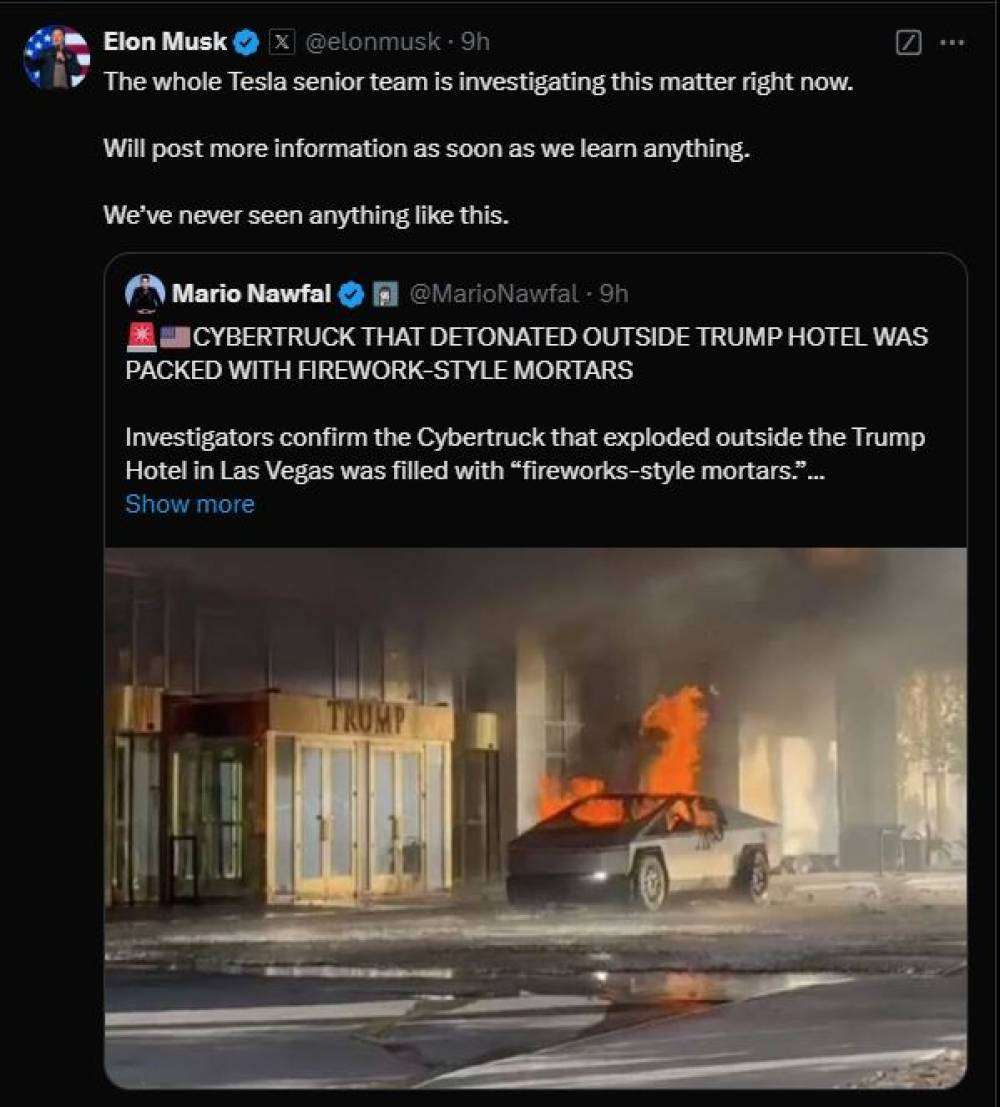The height and width of the screenshot is (1107, 1000).
Task: Click the X affiliation badge beside Elon Musk
Action: (281, 42)
